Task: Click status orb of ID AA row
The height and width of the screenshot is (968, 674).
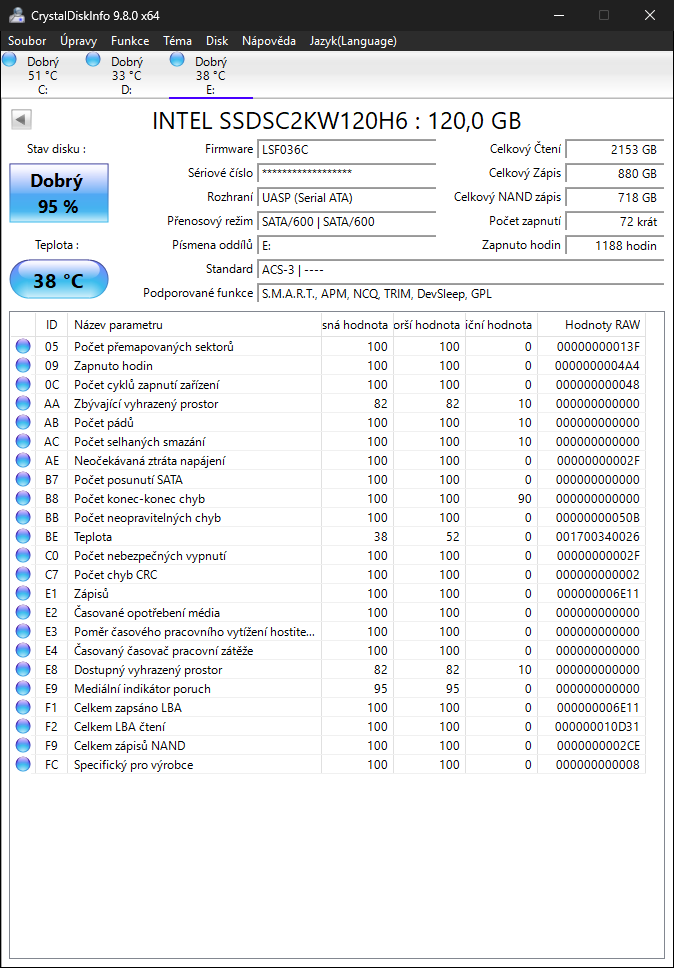Action: click(x=23, y=404)
